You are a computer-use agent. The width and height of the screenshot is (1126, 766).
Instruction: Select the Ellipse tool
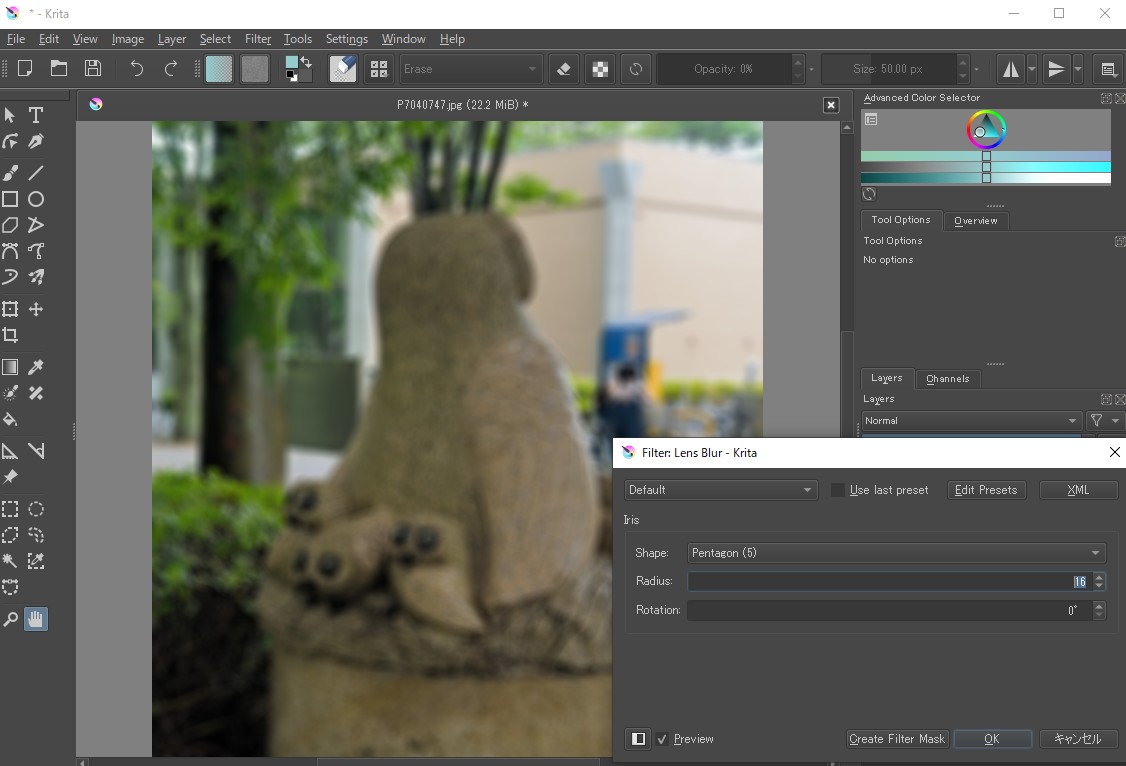coord(36,199)
